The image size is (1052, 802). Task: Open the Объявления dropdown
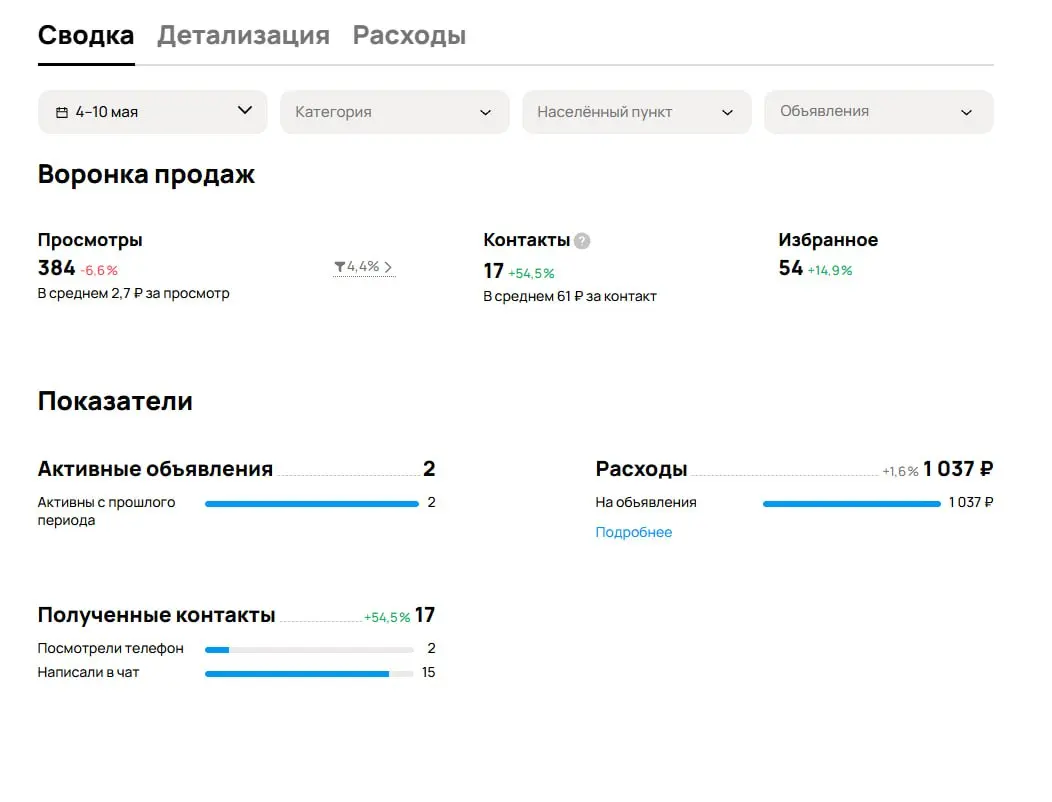(879, 112)
